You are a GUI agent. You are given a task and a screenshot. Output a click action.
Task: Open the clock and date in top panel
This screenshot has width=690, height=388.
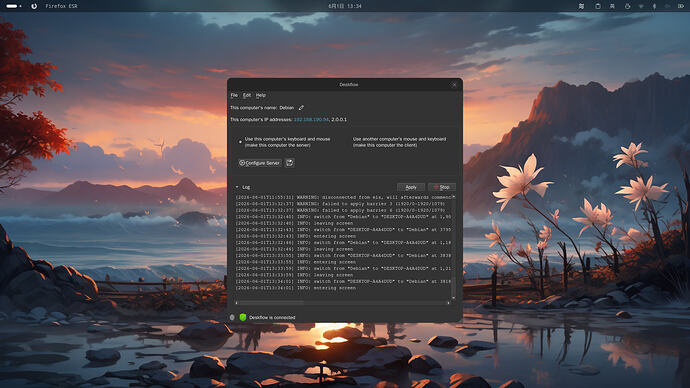point(345,6)
